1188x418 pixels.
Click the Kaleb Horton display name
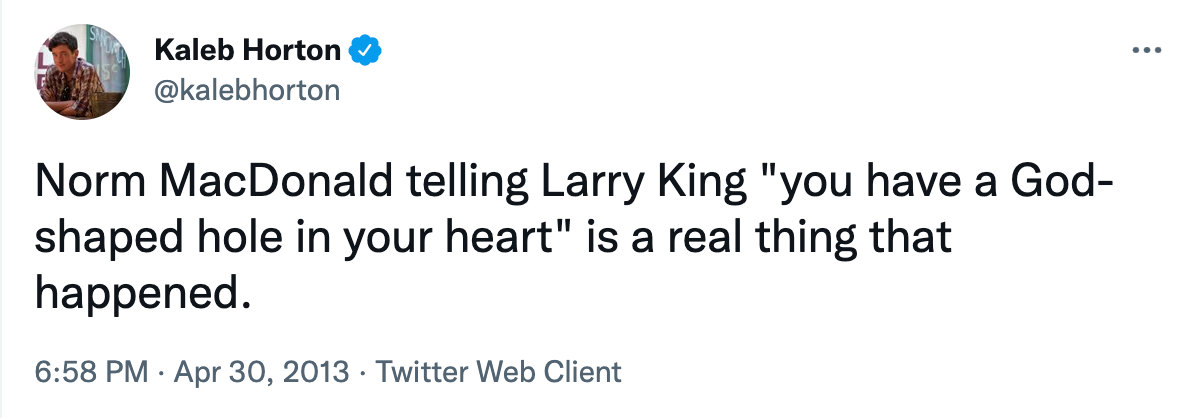(x=249, y=49)
